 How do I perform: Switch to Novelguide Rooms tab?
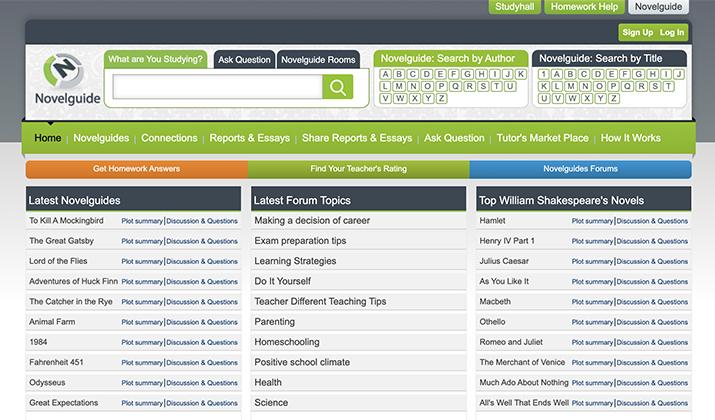click(318, 60)
